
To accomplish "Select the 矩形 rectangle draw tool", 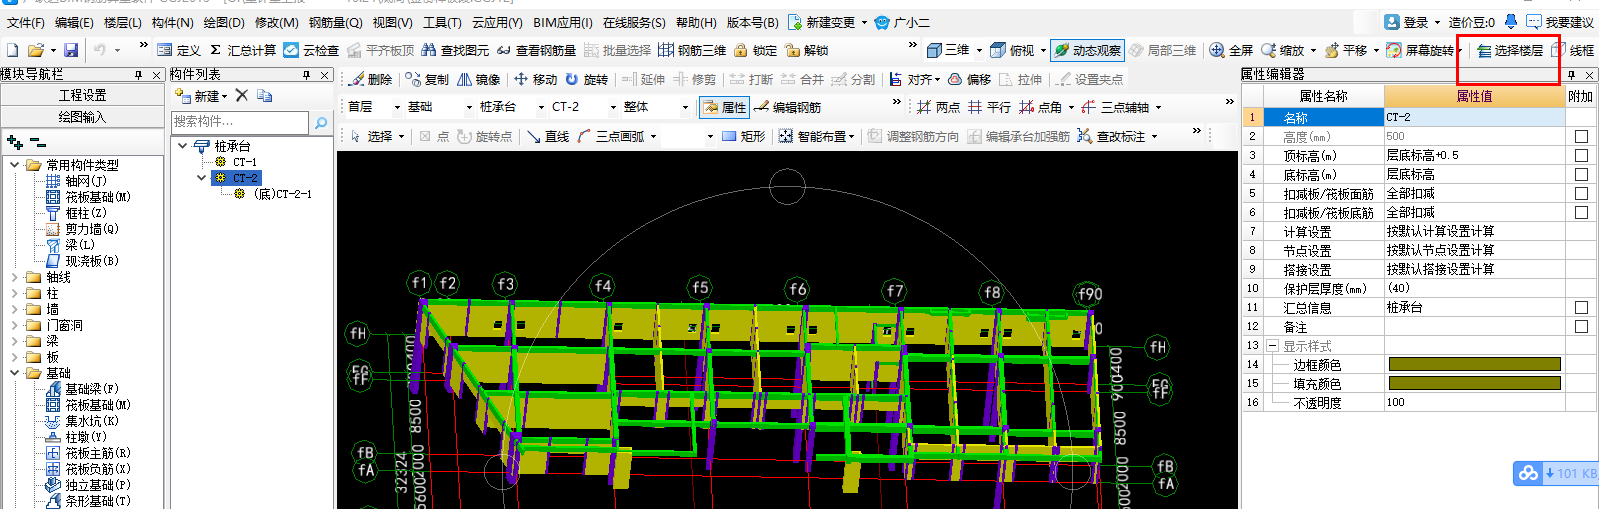I will [743, 136].
